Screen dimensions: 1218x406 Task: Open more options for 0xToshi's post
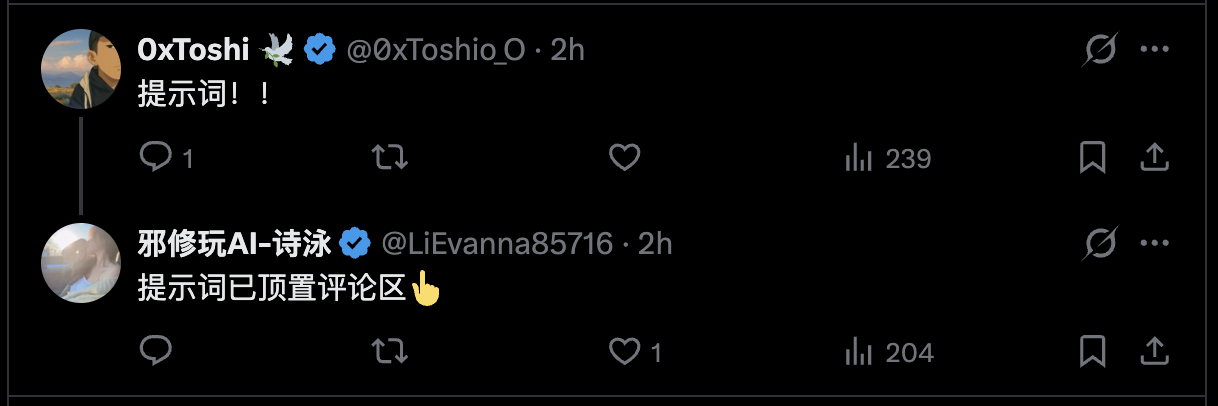coord(1155,50)
